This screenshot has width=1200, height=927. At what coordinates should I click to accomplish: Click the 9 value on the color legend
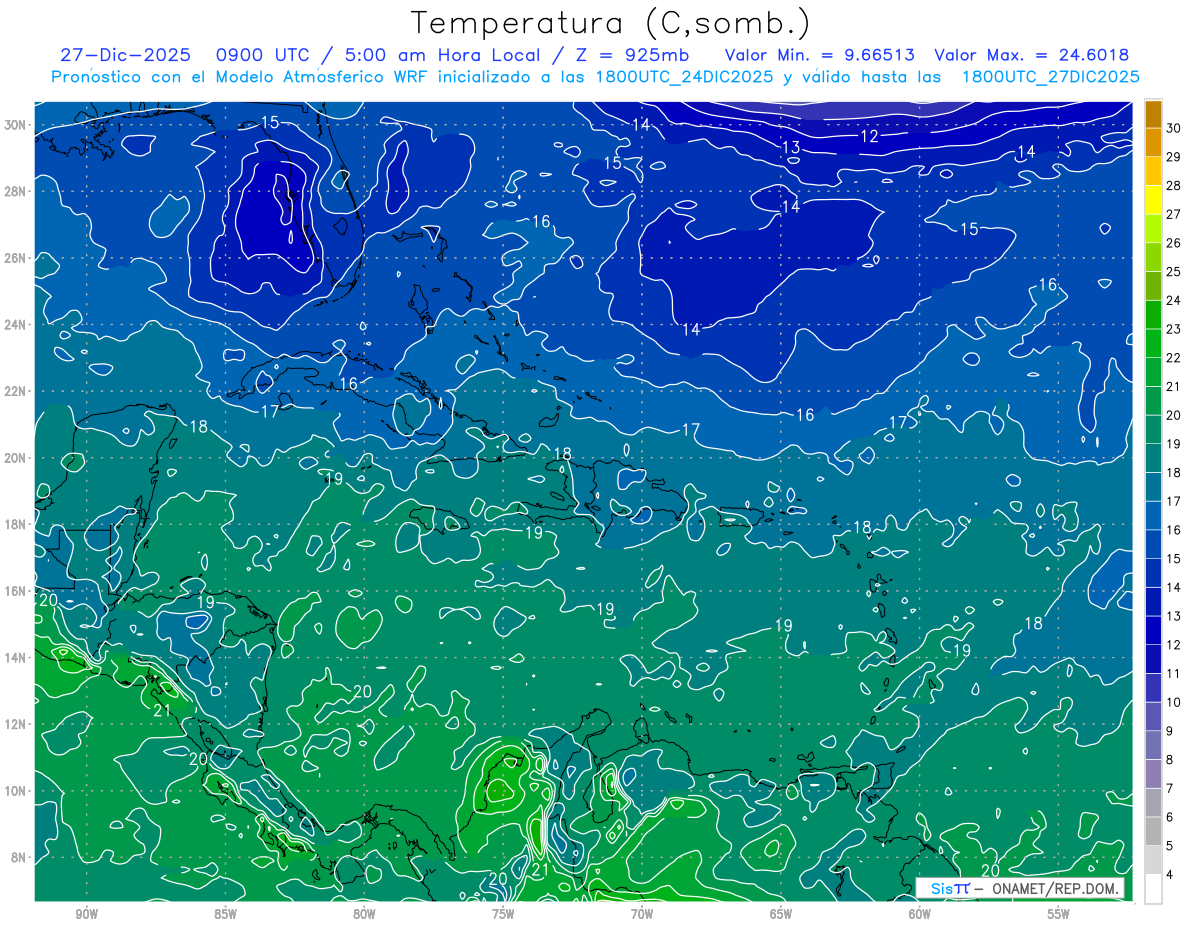coord(1171,732)
